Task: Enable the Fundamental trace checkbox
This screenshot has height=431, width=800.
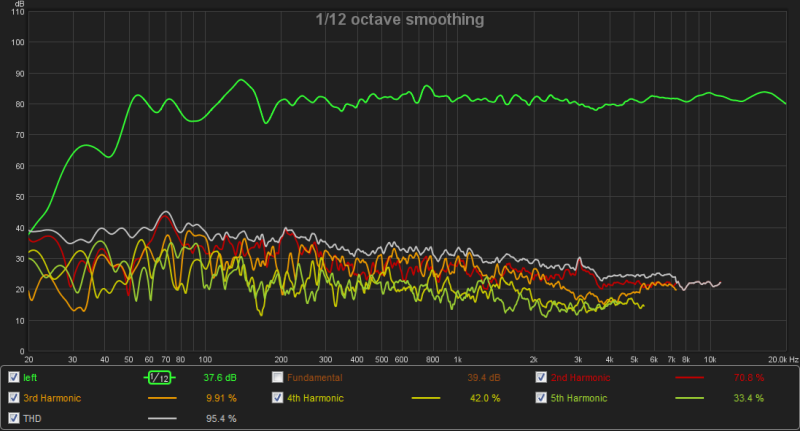Action: 278,377
